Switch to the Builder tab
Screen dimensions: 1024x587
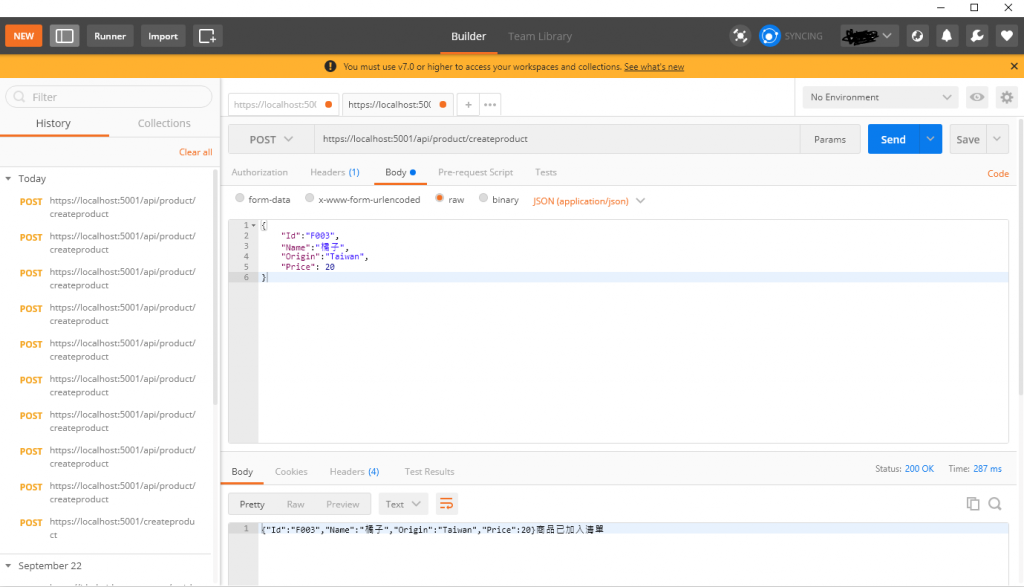(468, 37)
